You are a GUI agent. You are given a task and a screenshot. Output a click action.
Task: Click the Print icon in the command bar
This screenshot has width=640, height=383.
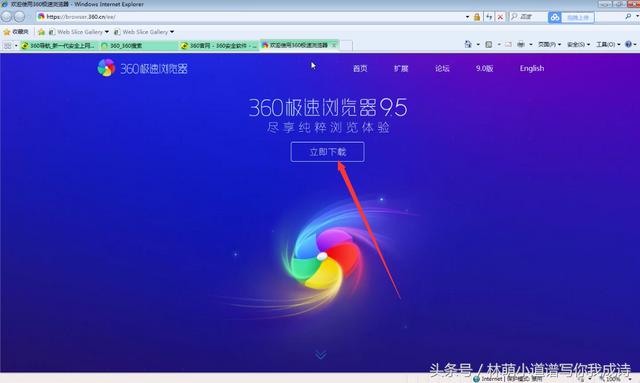coord(521,44)
